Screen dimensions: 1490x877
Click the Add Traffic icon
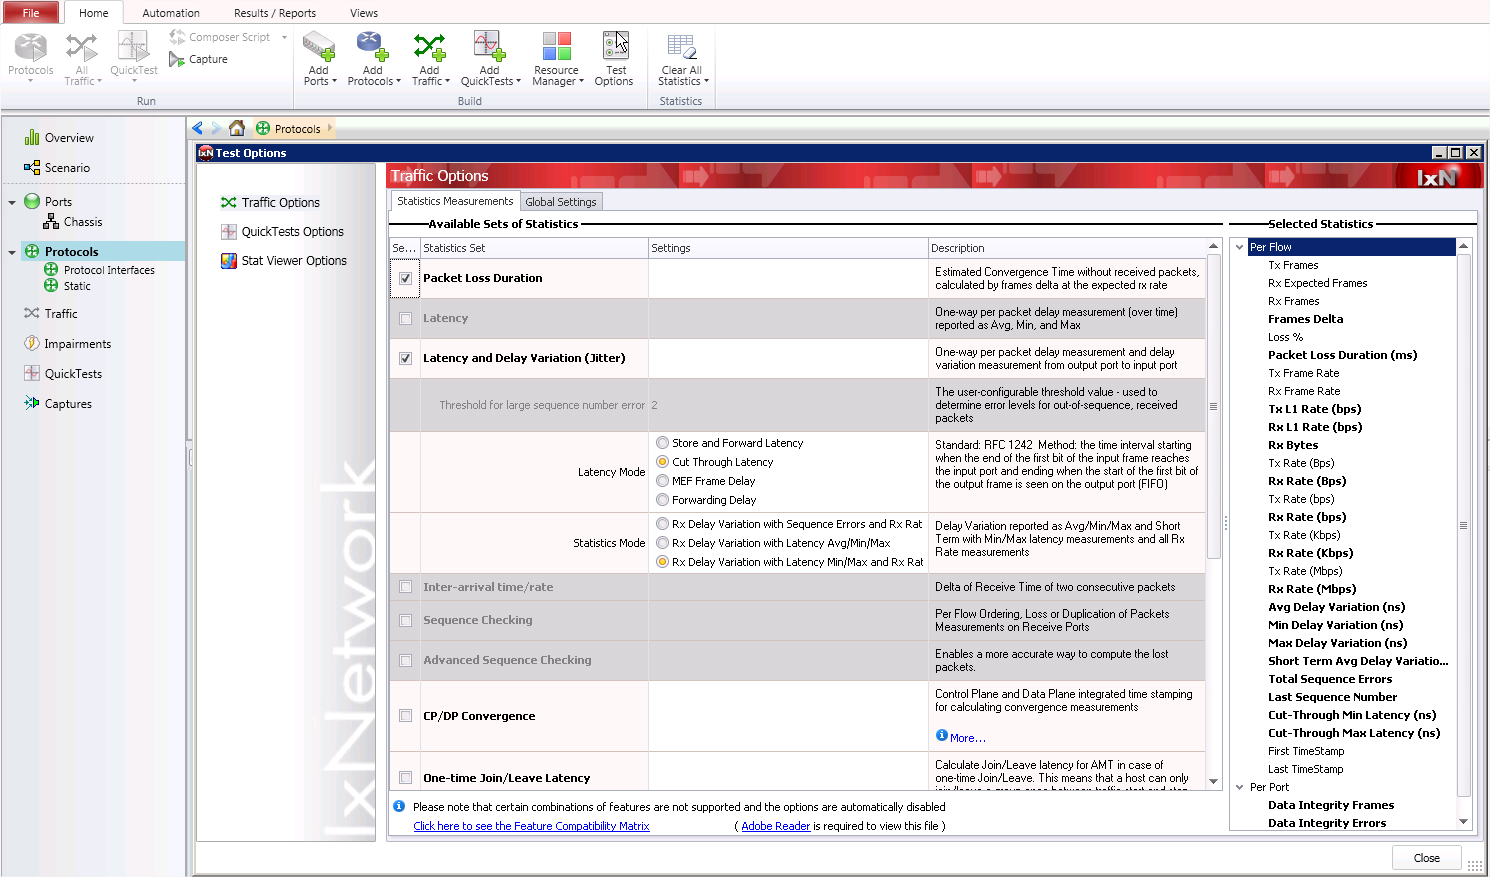(x=430, y=46)
